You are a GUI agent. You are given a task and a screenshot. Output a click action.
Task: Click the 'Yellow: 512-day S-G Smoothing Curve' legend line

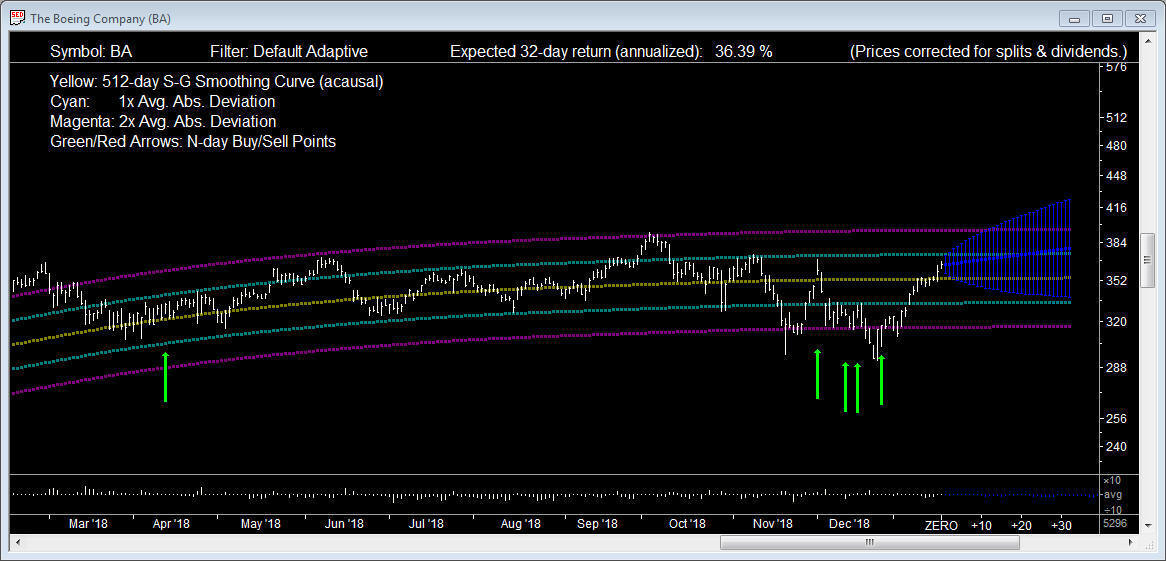[x=216, y=81]
